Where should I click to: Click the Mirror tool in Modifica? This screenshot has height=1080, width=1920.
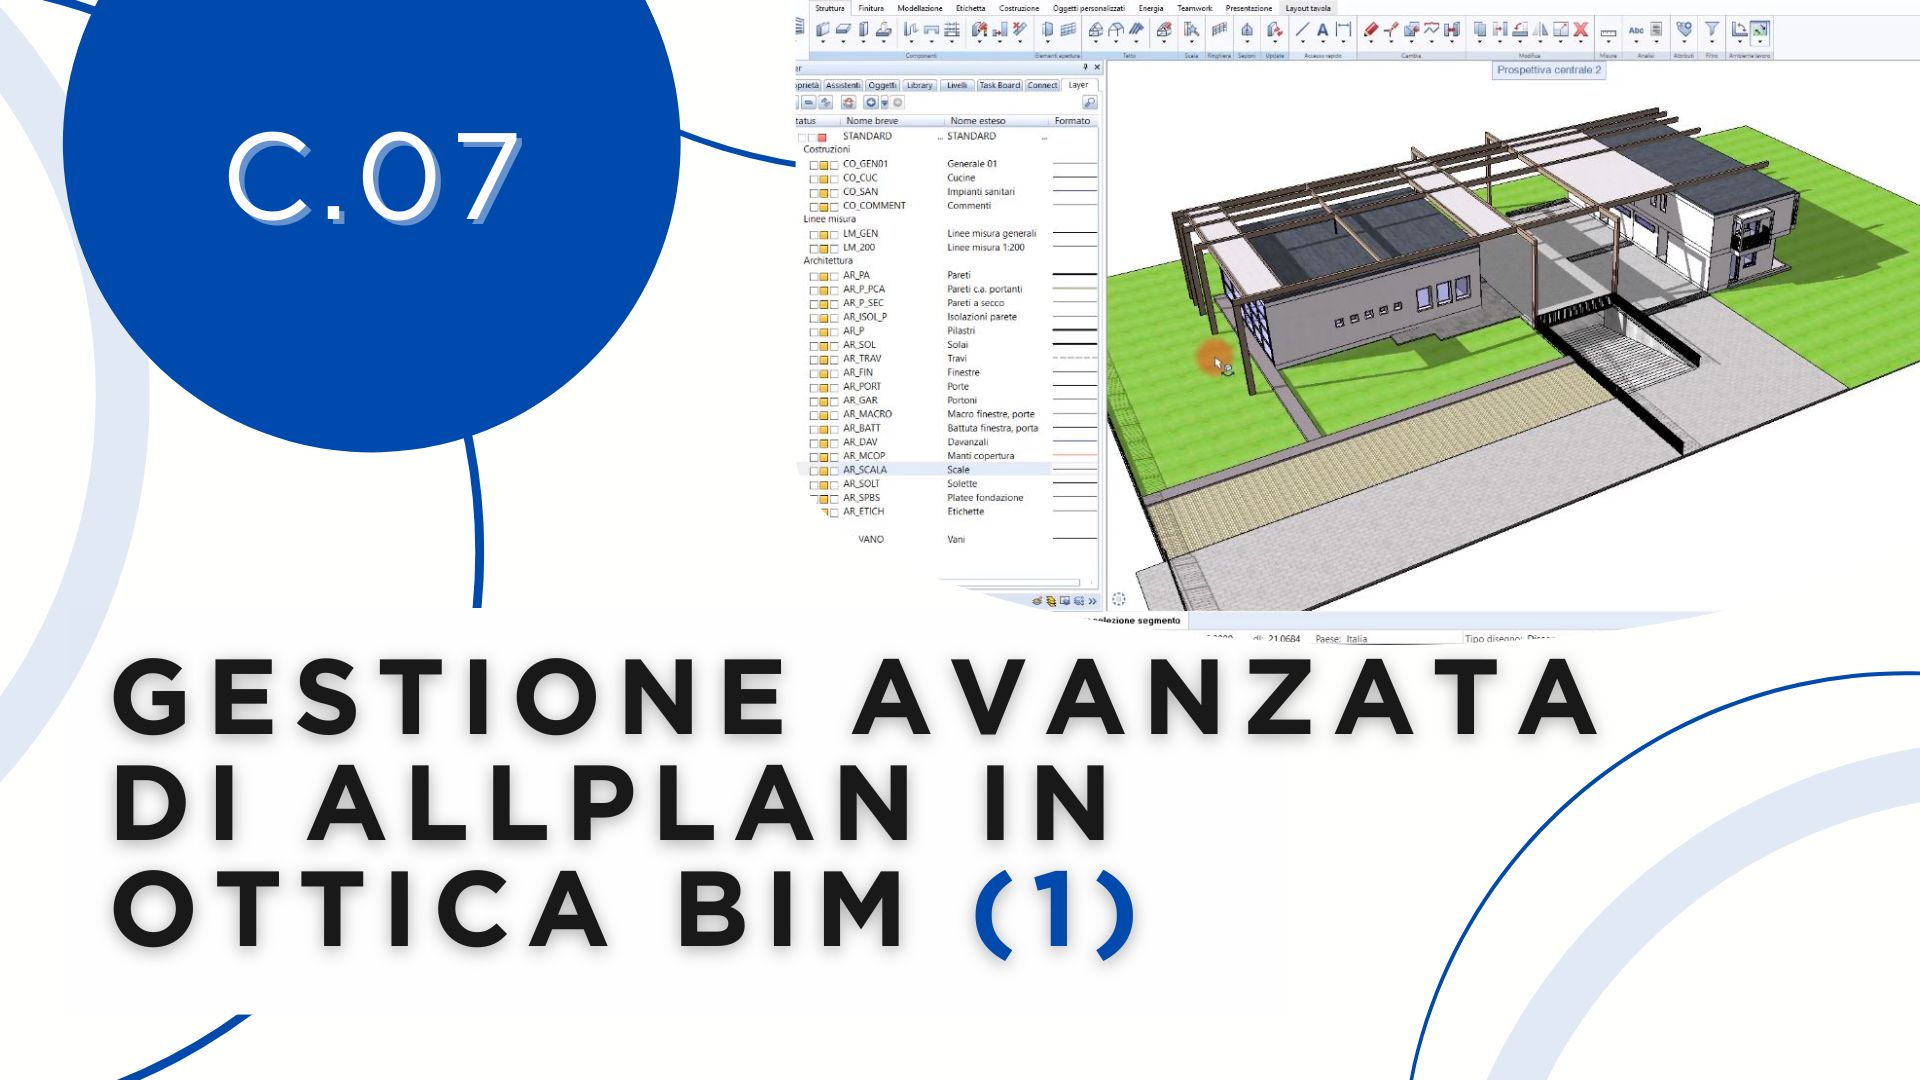point(1540,29)
